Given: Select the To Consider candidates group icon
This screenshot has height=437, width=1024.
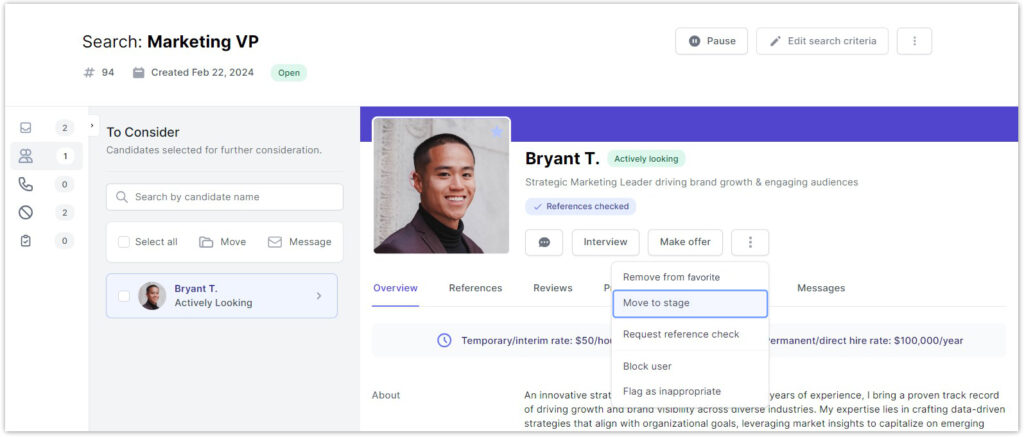Looking at the screenshot, I should 26,156.
